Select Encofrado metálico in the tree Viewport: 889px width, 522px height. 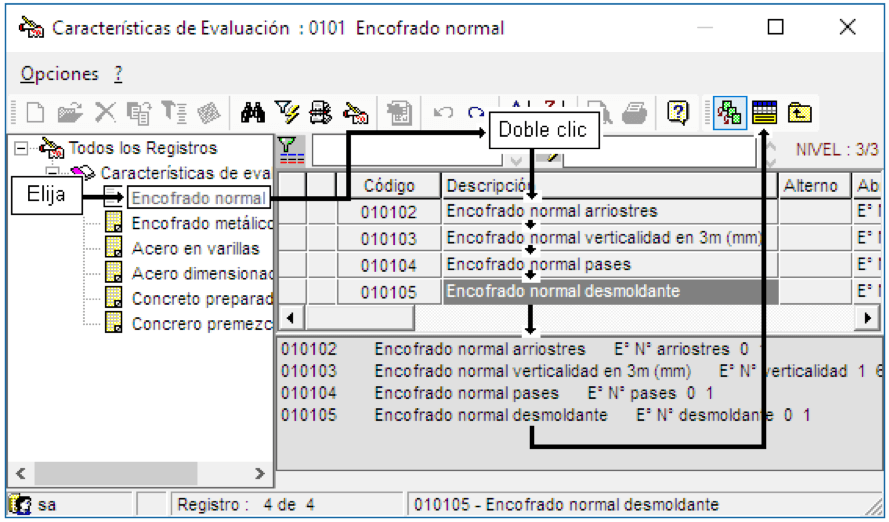(202, 223)
